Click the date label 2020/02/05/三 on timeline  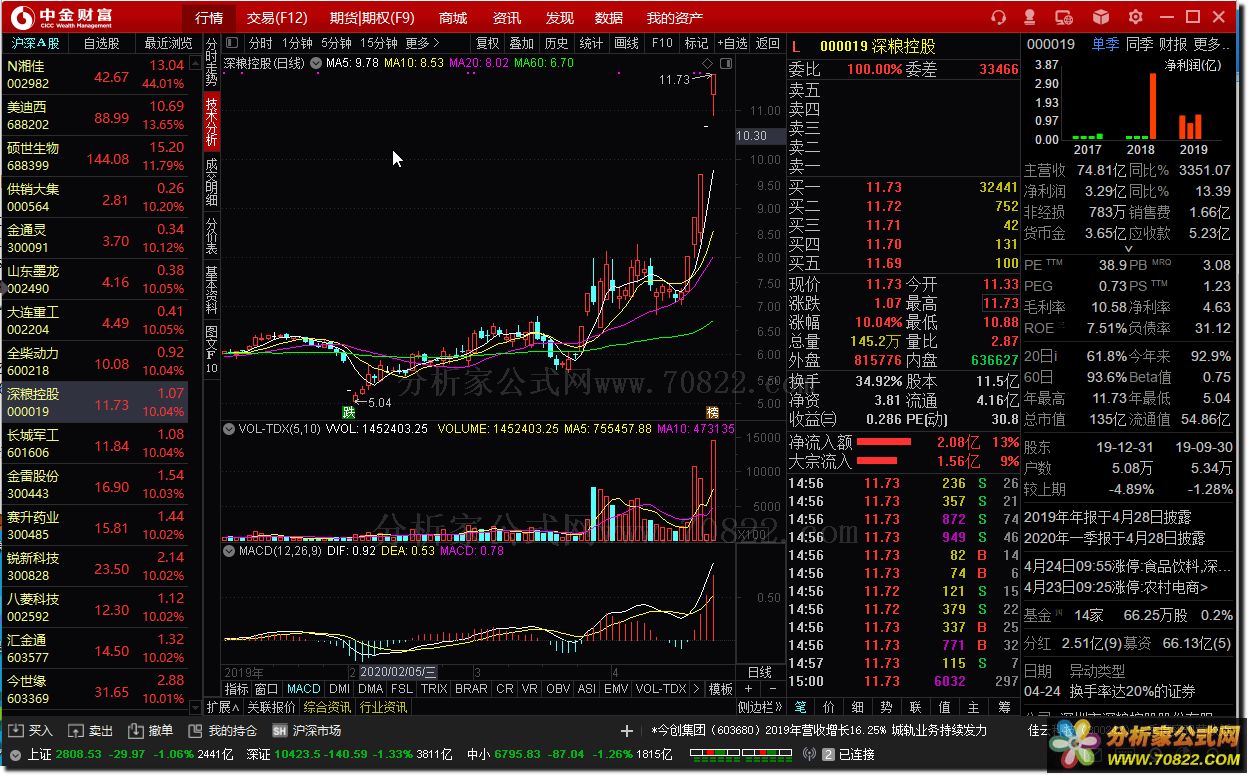coord(398,672)
